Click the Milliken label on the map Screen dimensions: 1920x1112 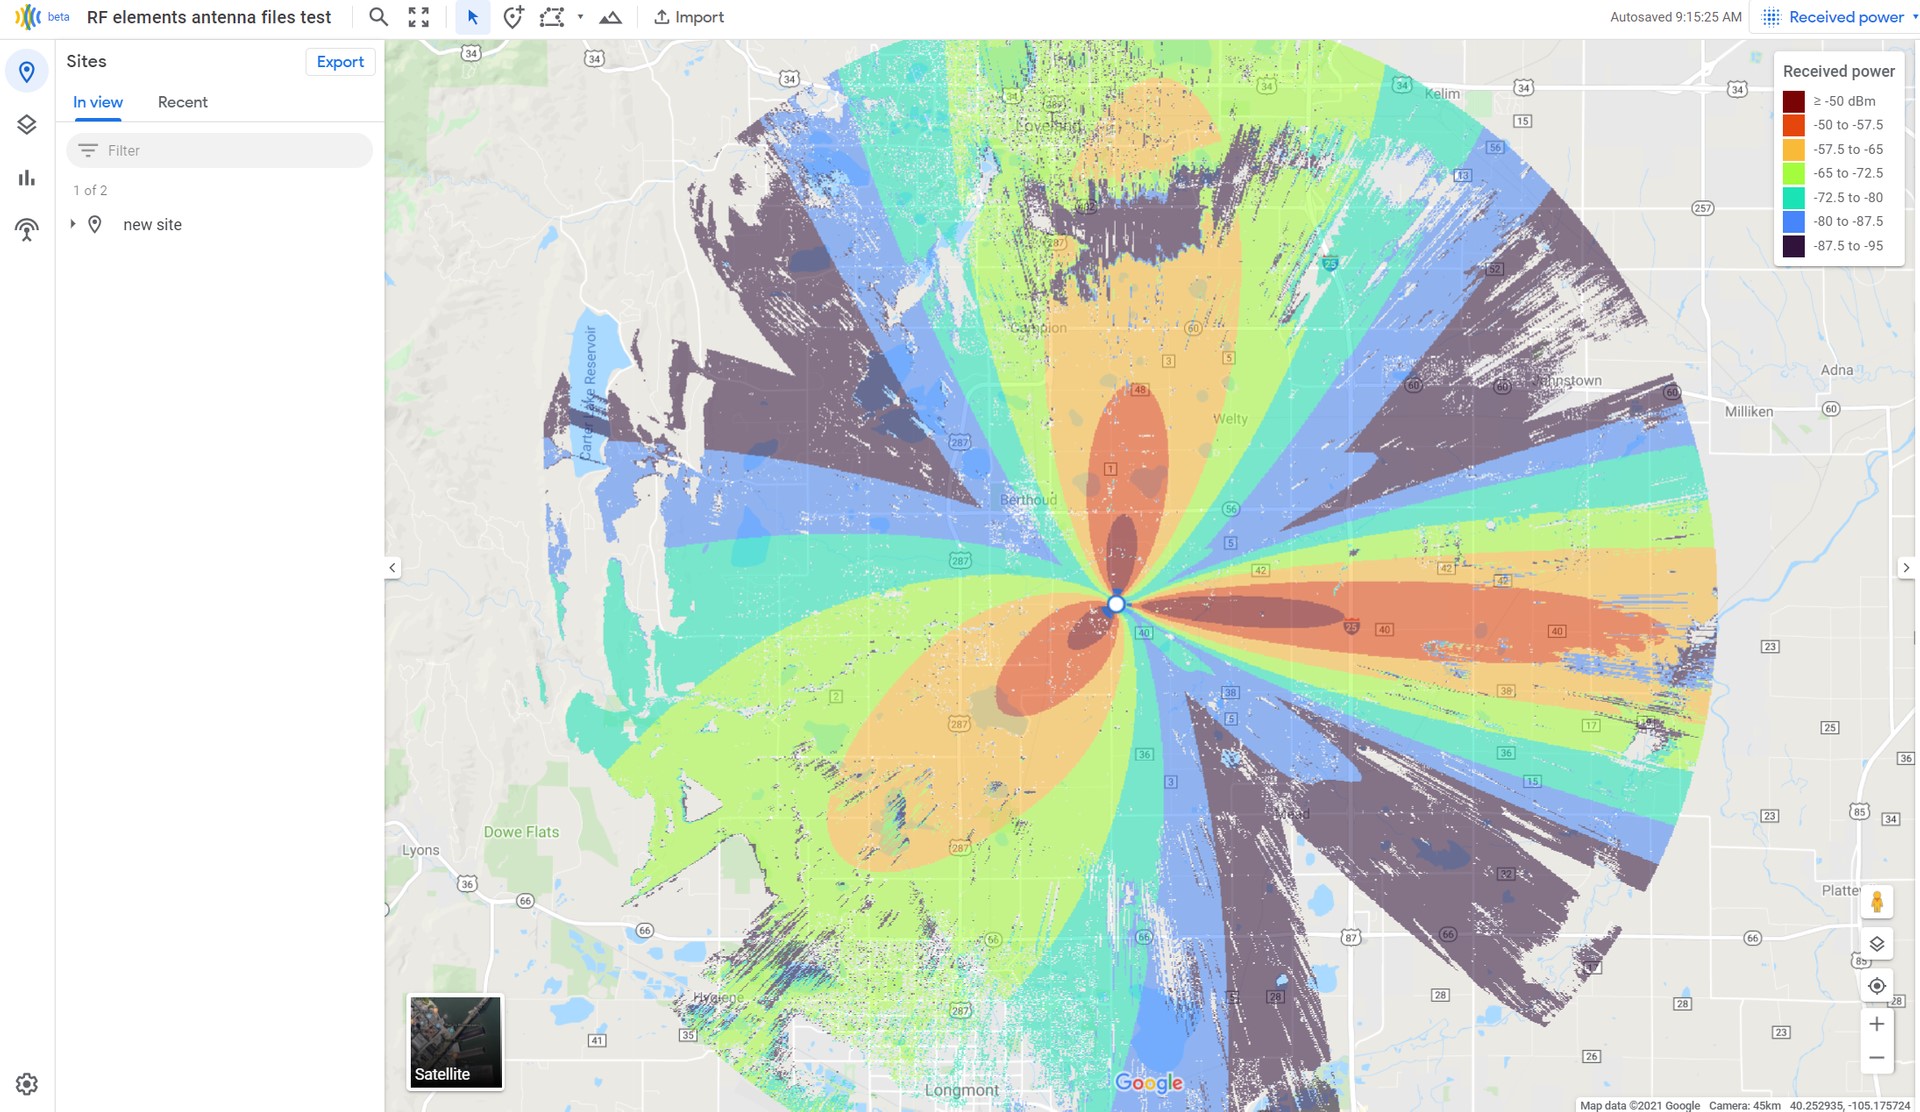click(x=1749, y=411)
